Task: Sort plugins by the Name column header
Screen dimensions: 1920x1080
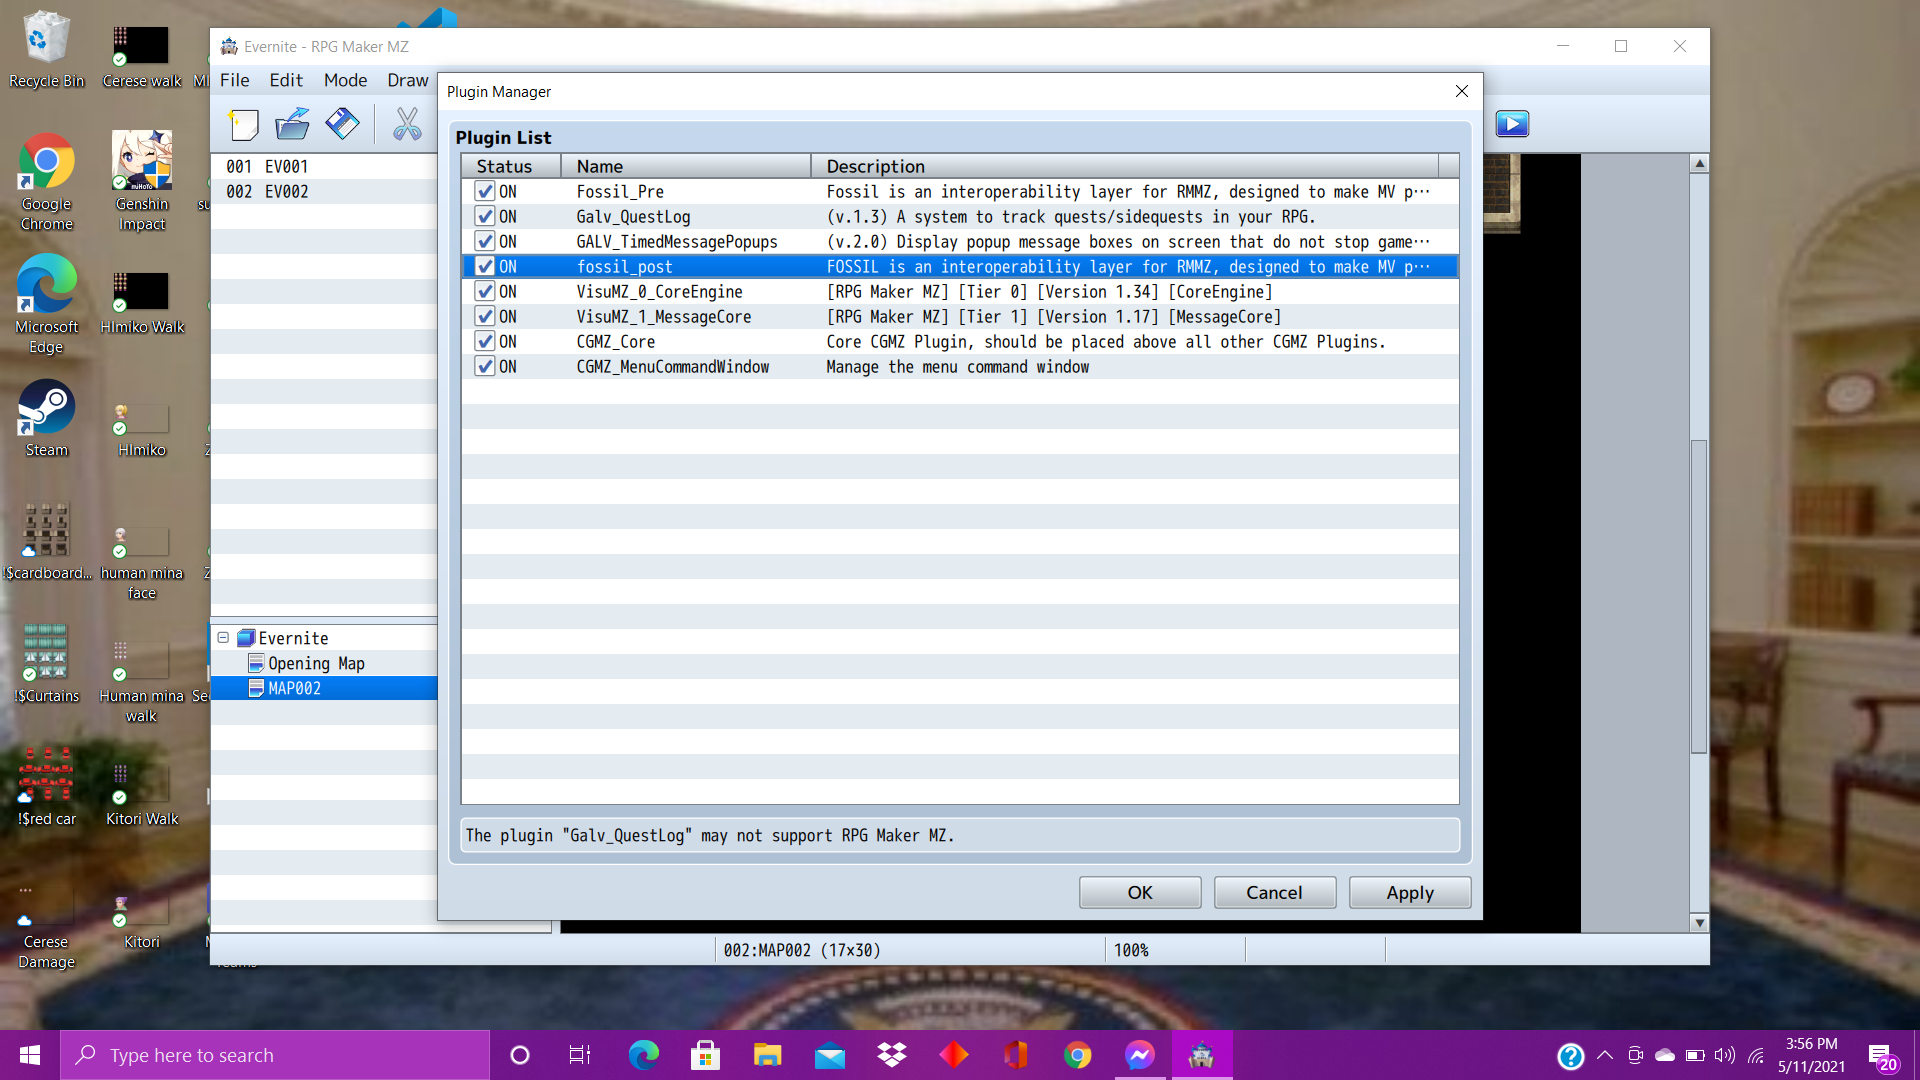Action: point(686,166)
